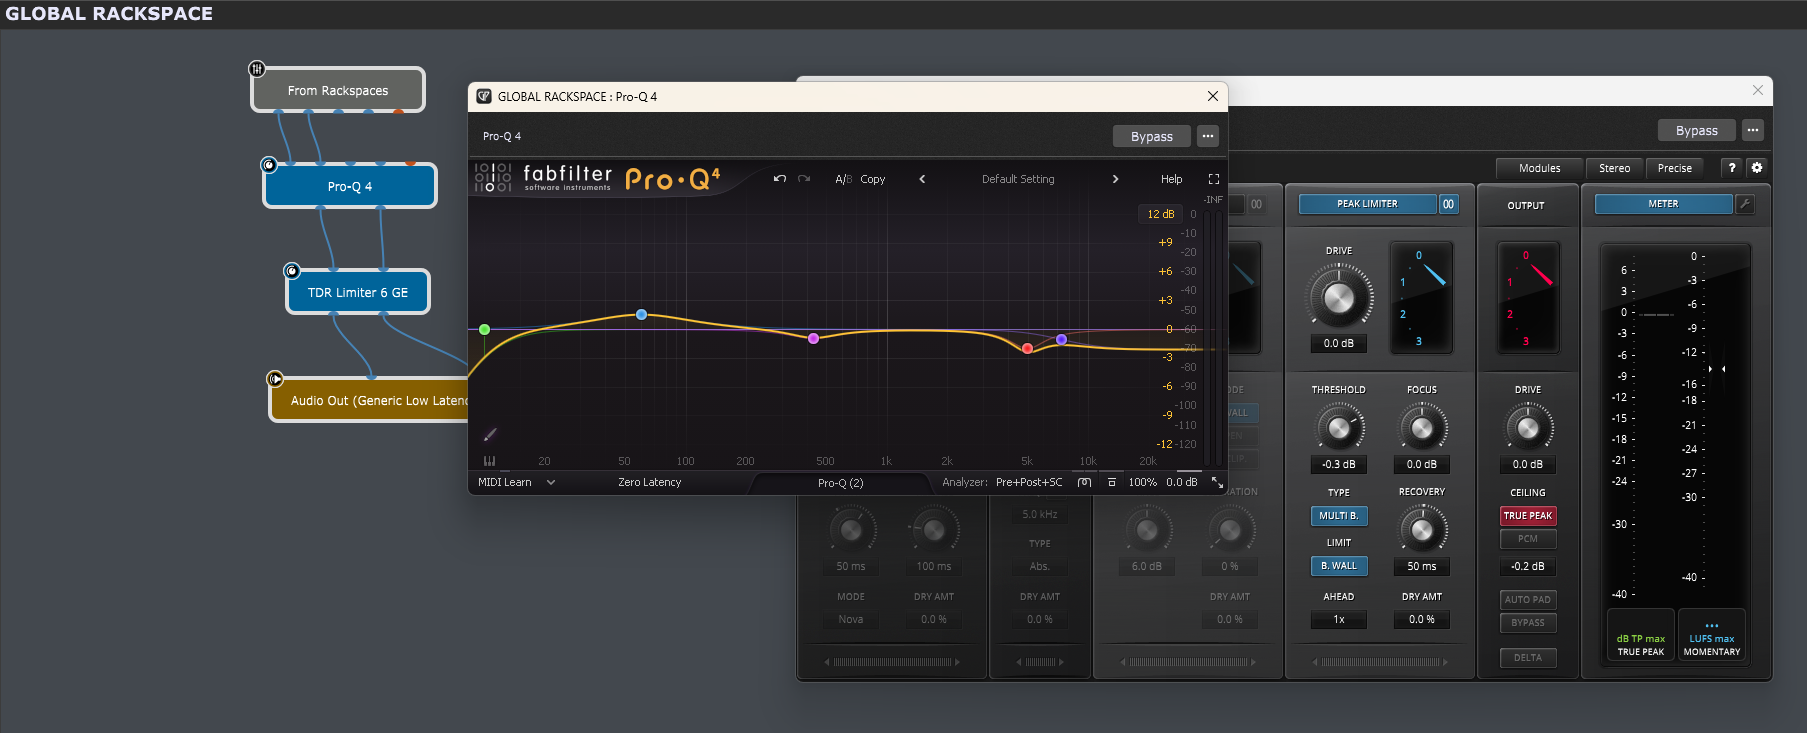
Task: Enable True Peak ceiling mode
Action: (1528, 516)
